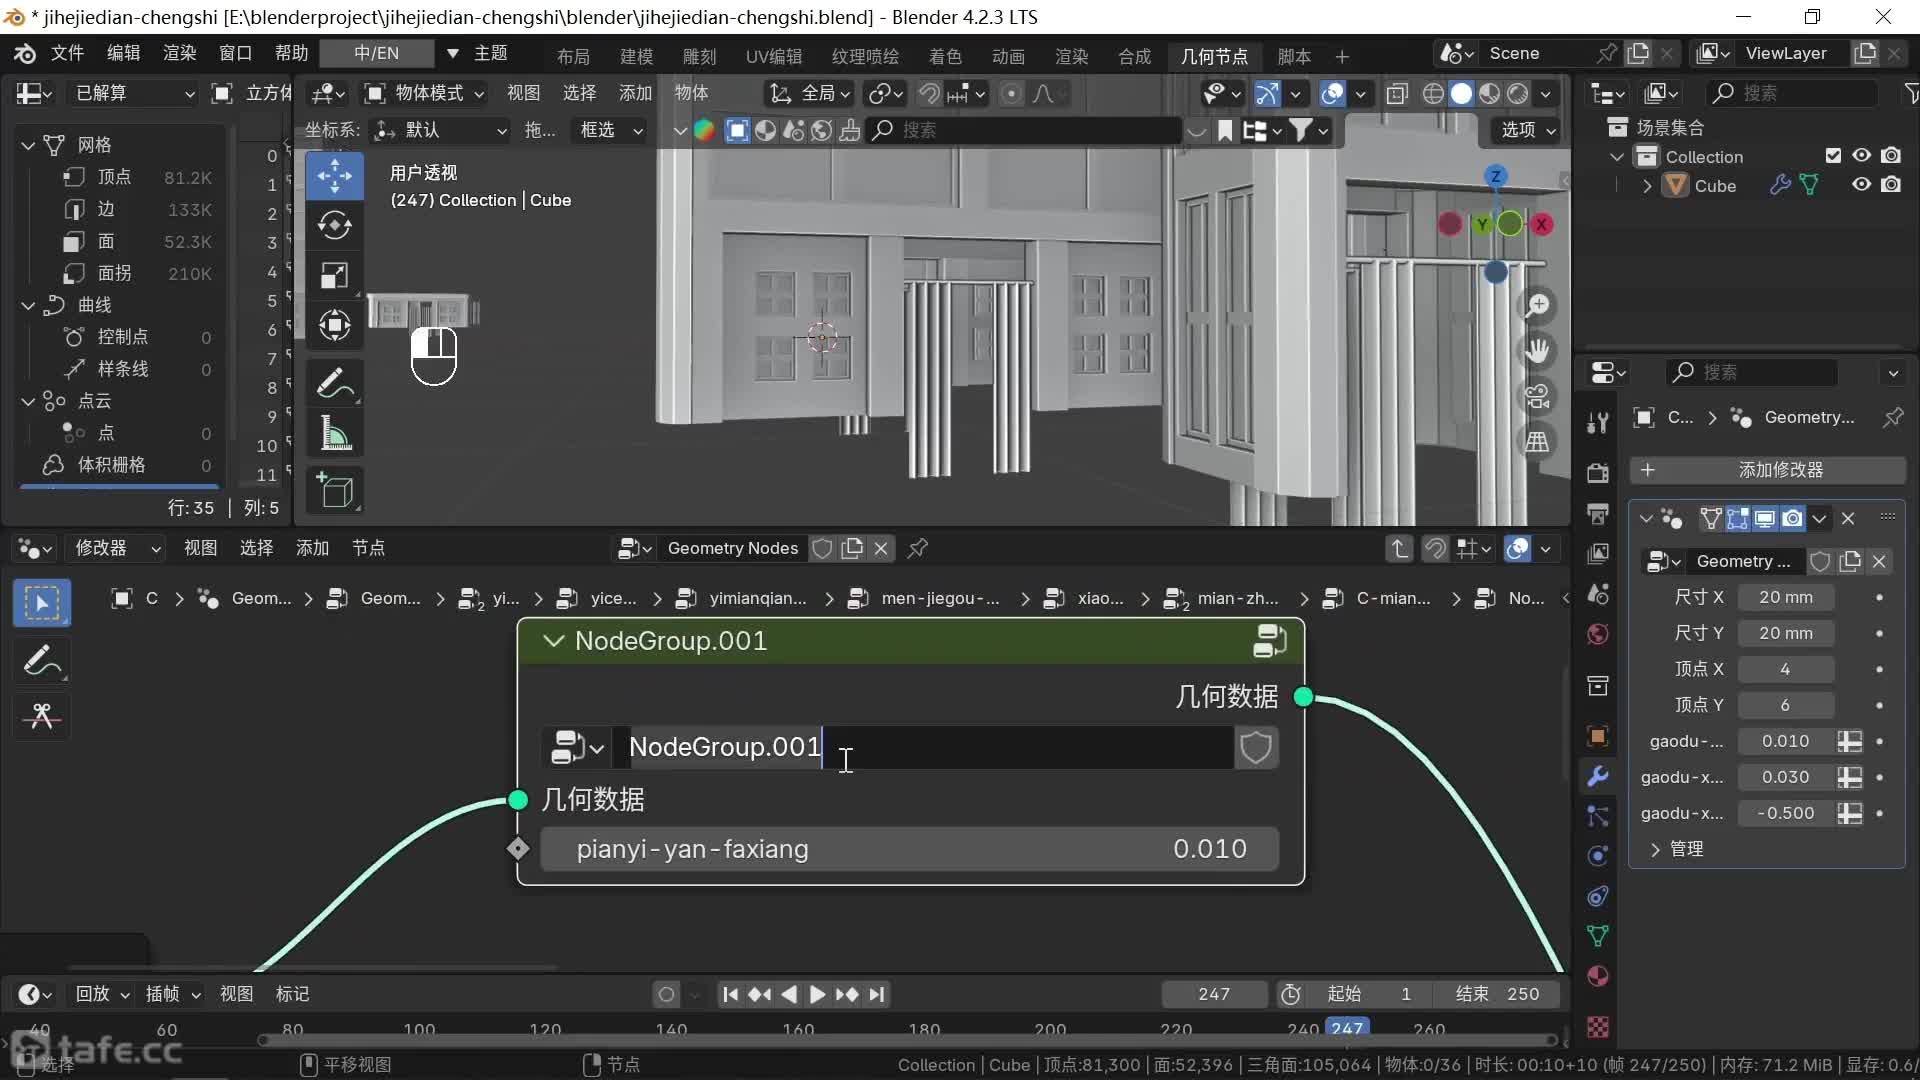This screenshot has height=1080, width=1920.
Task: Select the Annotate pencil tool in viewport
Action: pyautogui.click(x=334, y=384)
